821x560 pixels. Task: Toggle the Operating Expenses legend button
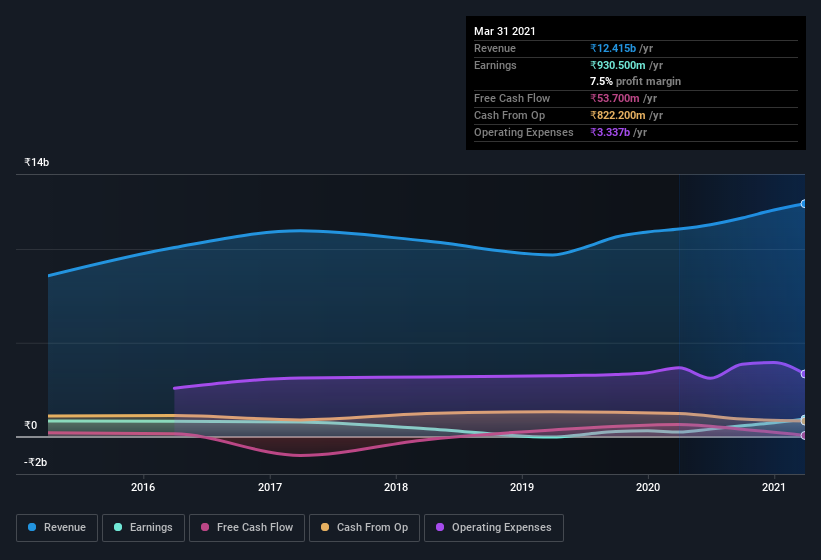click(494, 528)
